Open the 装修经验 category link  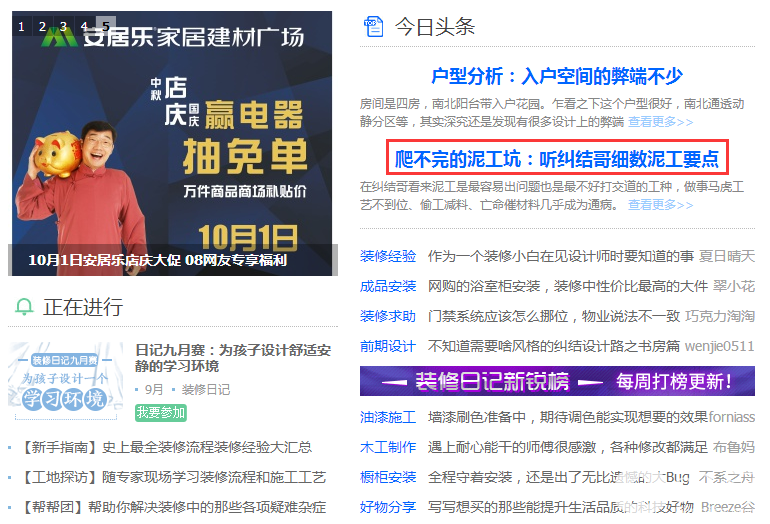pyautogui.click(x=388, y=256)
